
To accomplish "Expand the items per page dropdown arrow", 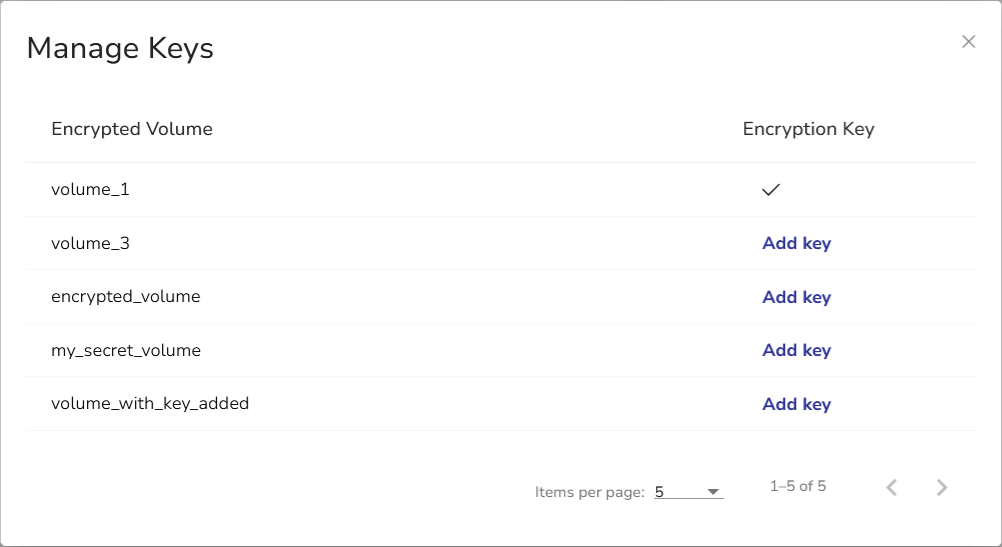I will (713, 492).
